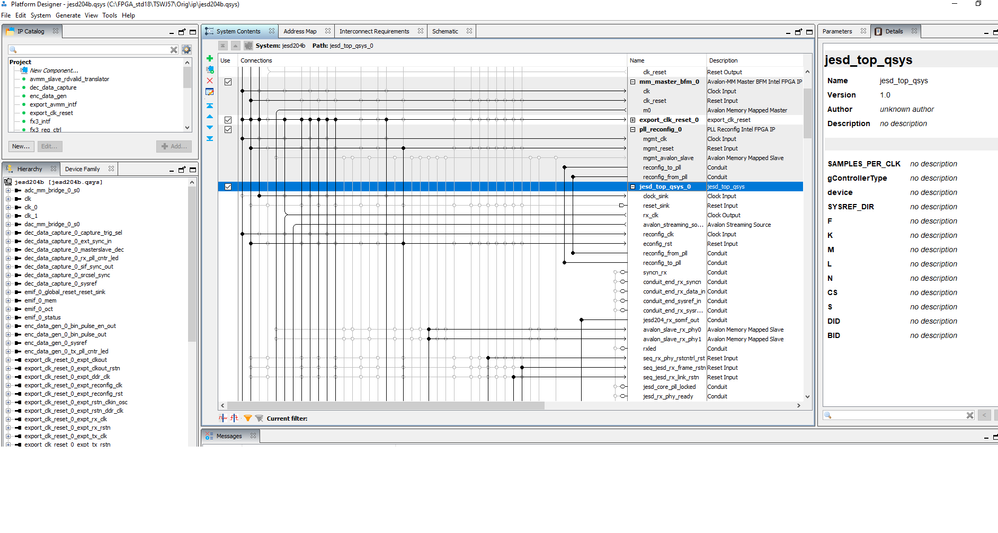
Task: Click the drill into subsystem icon beside System label
Action: [x=248, y=46]
